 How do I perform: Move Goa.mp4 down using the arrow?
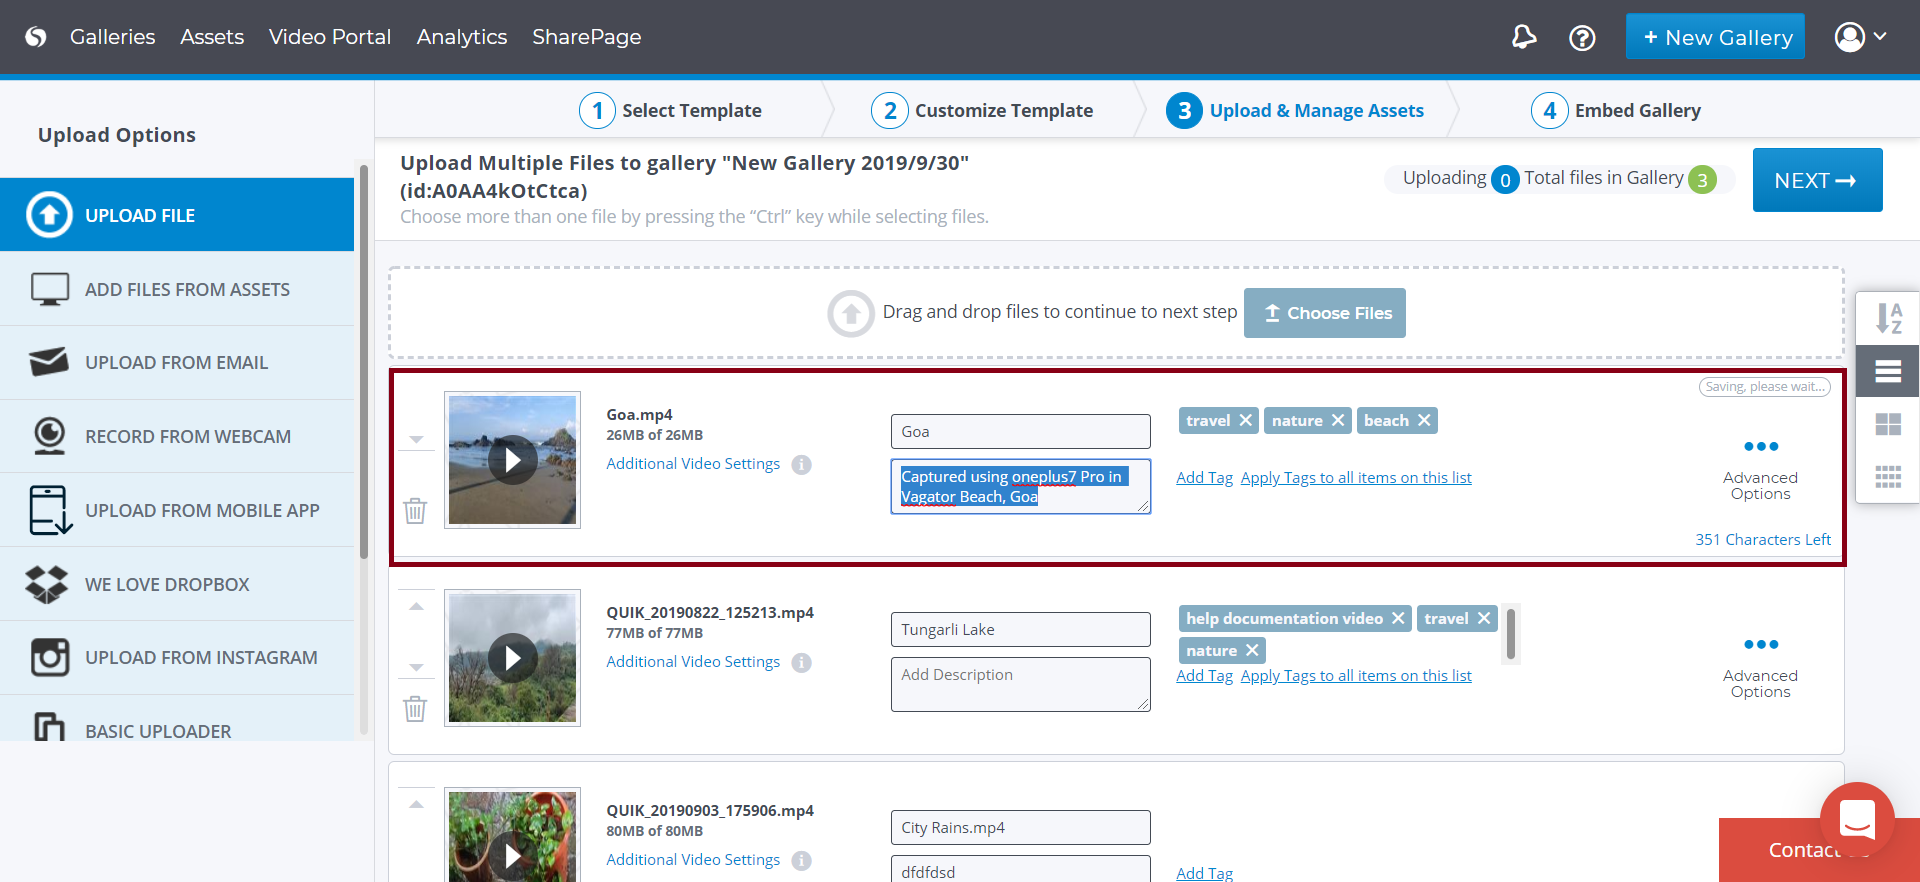417,440
